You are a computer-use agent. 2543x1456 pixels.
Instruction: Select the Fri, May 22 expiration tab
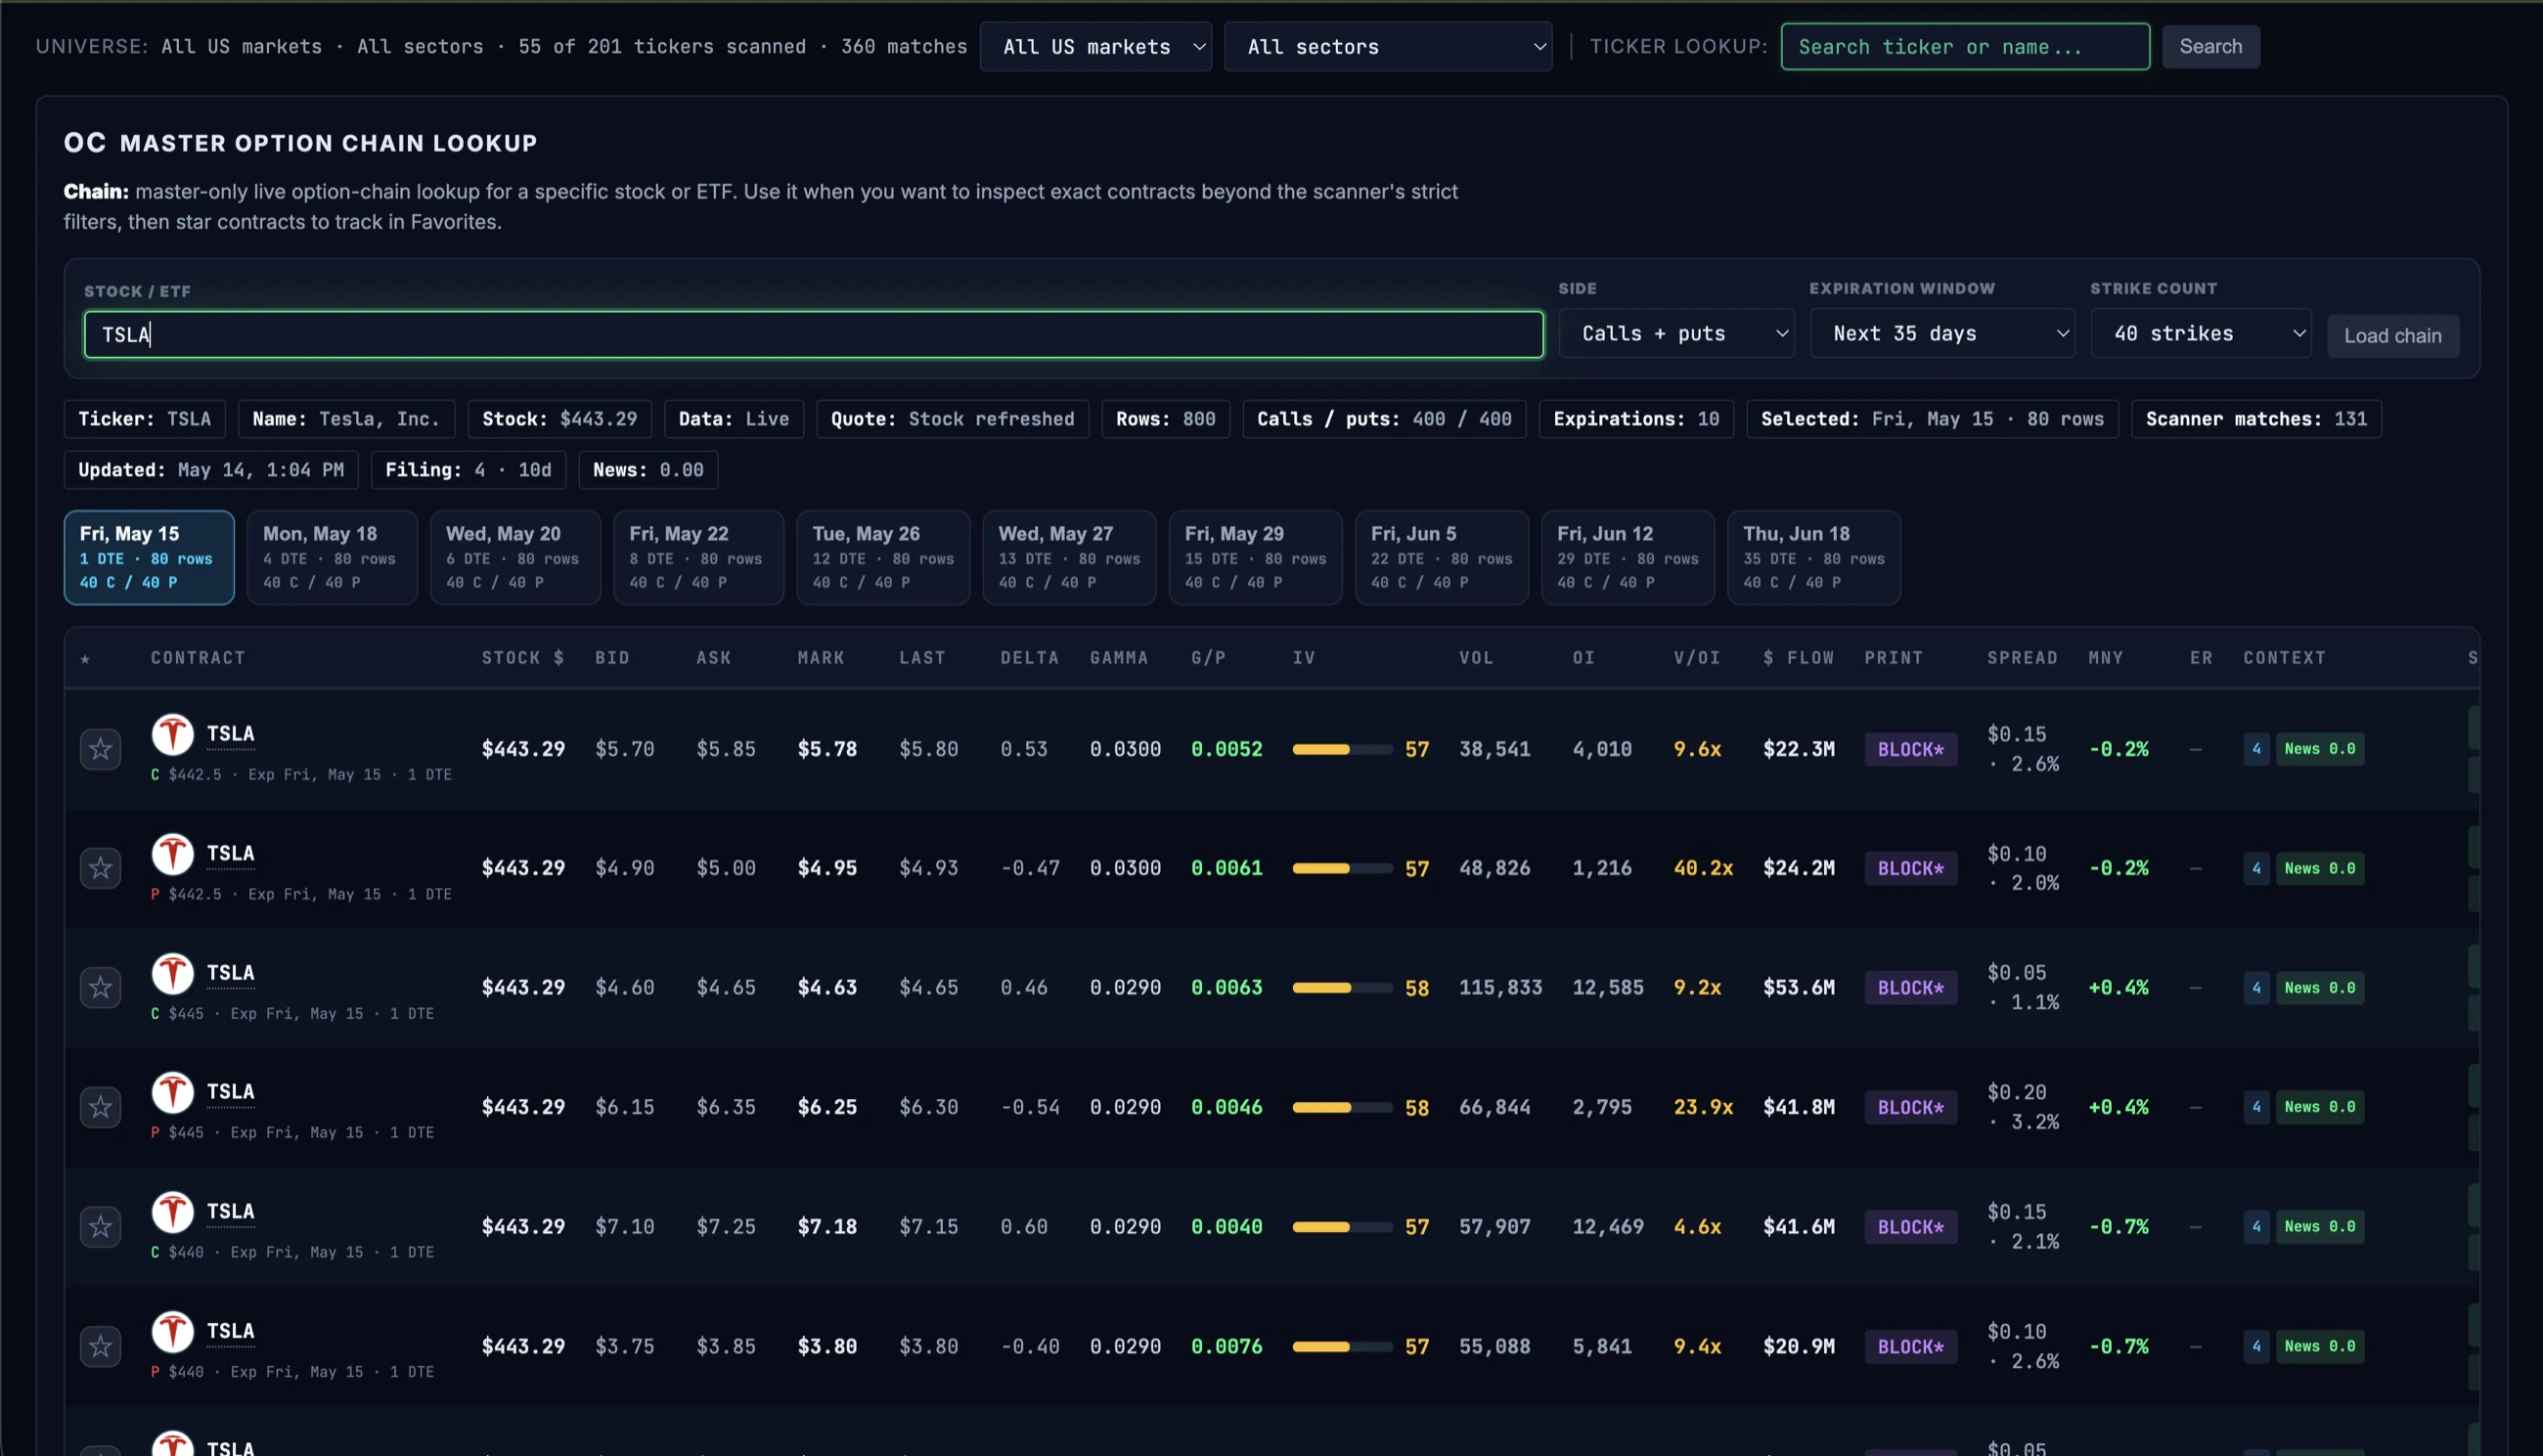[698, 558]
